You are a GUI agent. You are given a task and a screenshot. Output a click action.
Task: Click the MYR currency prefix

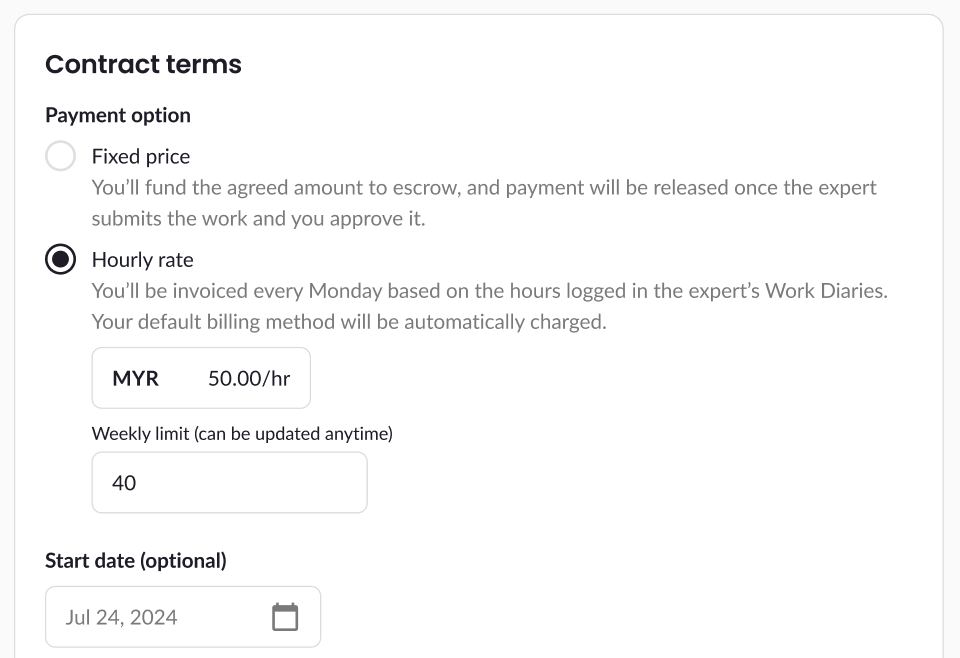pyautogui.click(x=135, y=379)
